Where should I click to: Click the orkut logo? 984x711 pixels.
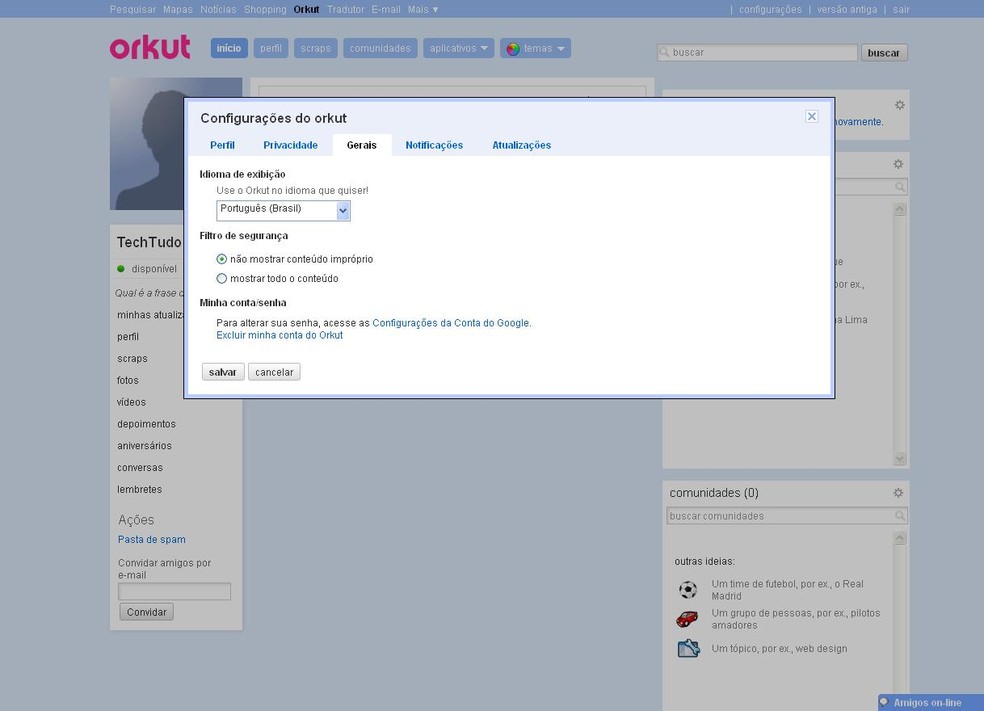(x=149, y=46)
